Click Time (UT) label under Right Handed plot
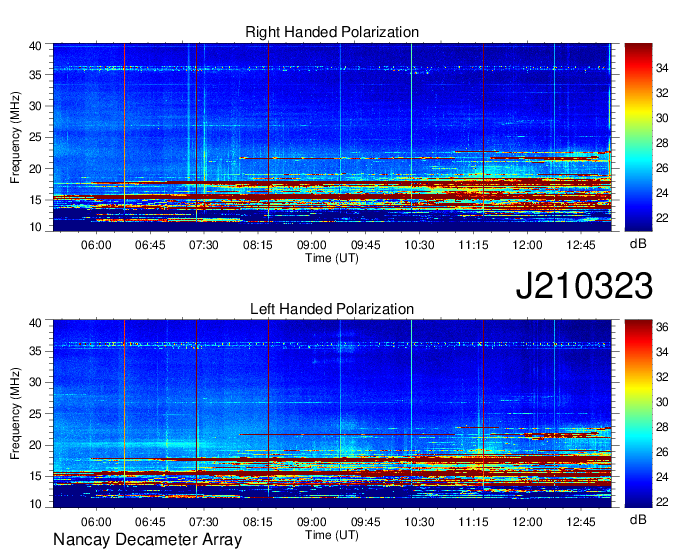This screenshot has width=680, height=552. point(332,258)
